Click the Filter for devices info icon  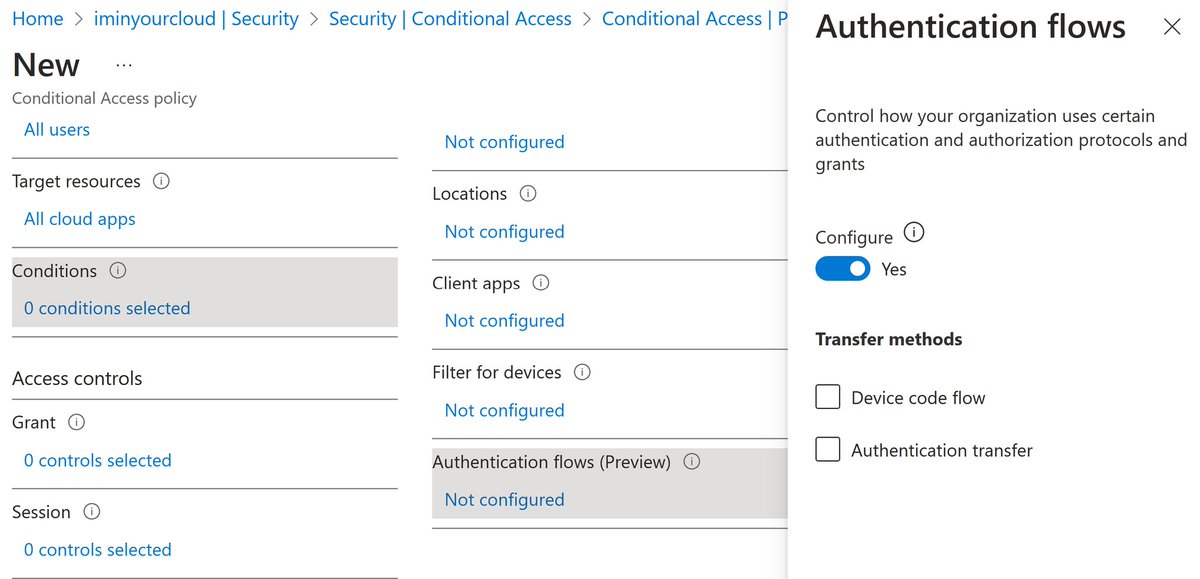582,371
